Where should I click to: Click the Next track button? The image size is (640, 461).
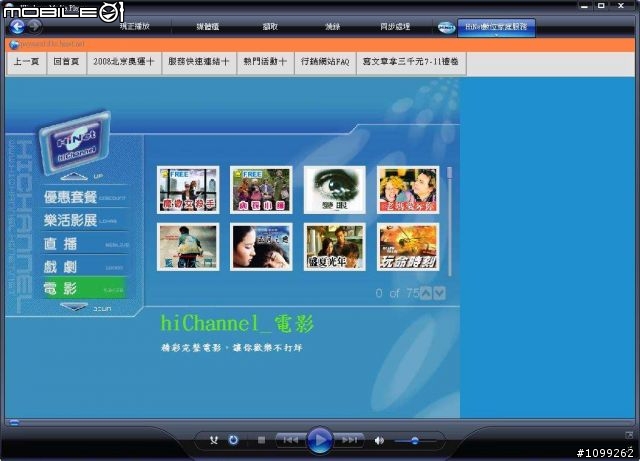click(349, 440)
